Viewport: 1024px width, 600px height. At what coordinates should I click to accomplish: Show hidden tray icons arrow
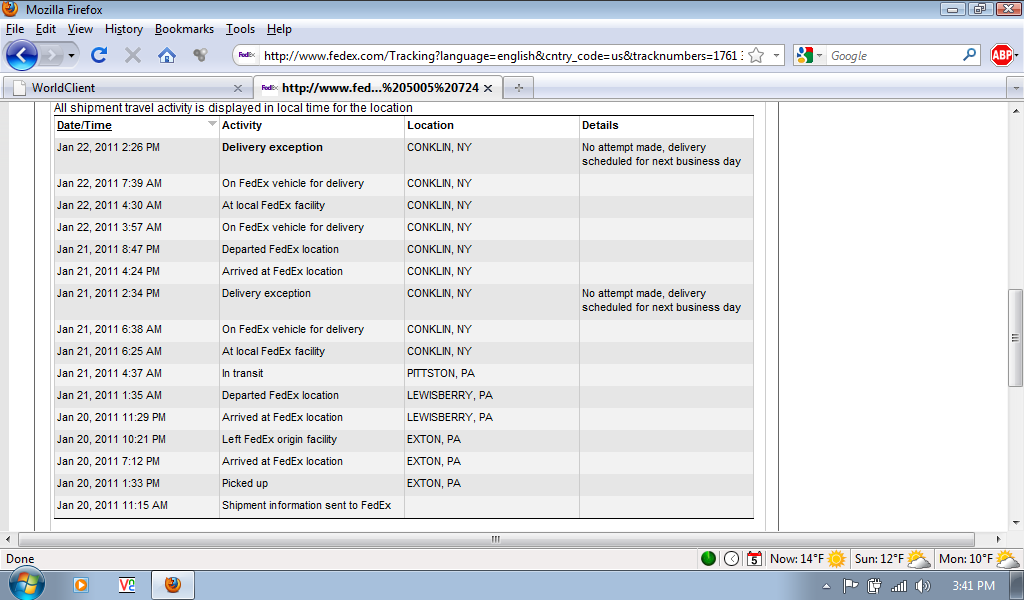point(826,586)
